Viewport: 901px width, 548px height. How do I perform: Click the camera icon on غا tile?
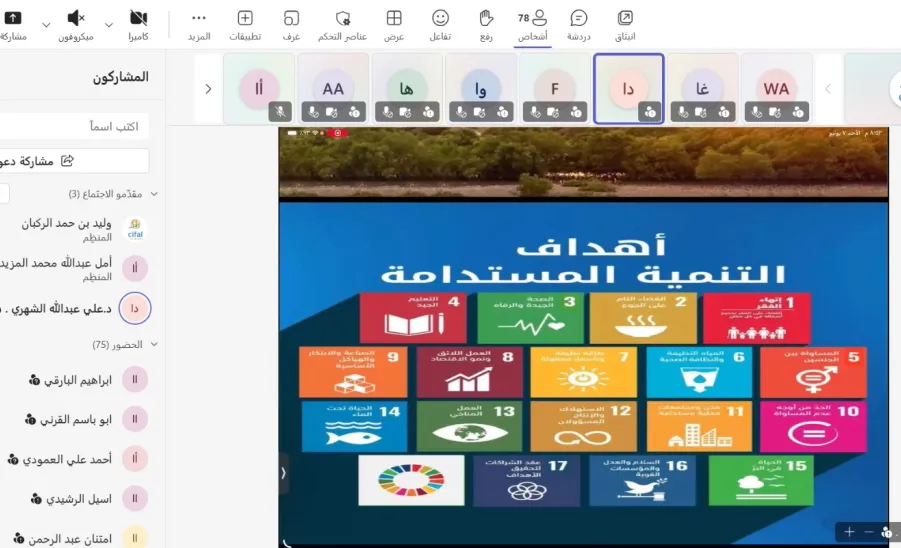(x=701, y=113)
